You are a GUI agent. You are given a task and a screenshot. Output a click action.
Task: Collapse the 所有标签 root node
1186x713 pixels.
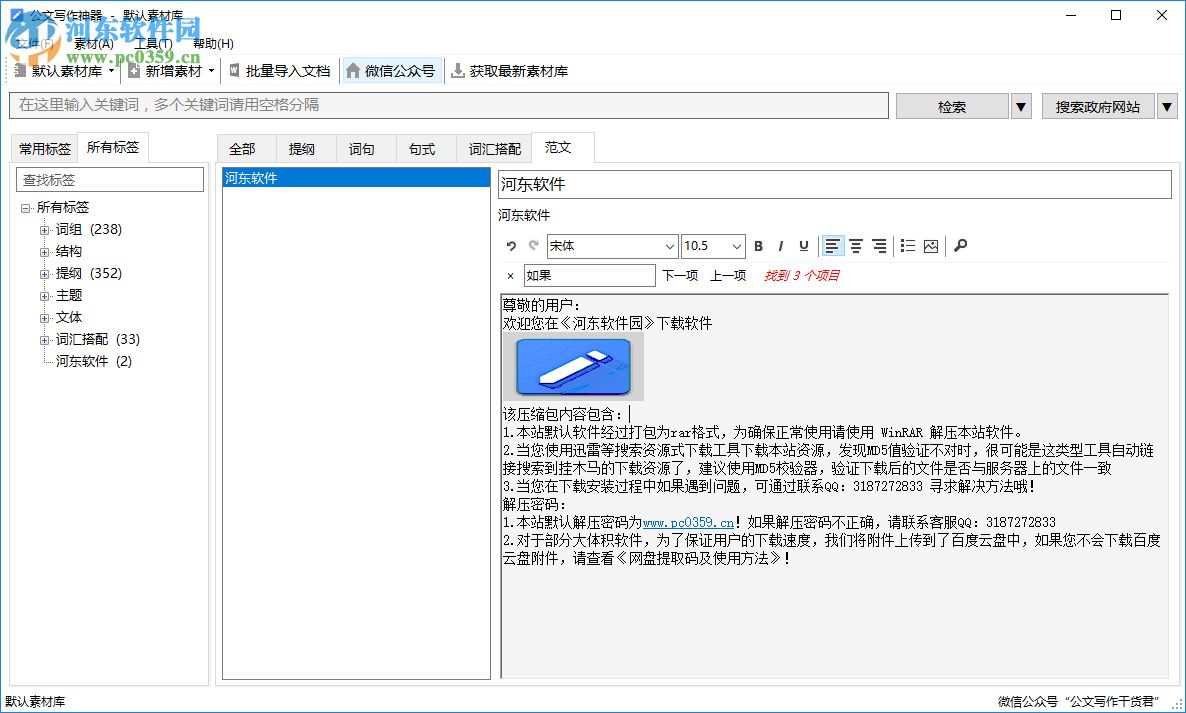[x=26, y=208]
